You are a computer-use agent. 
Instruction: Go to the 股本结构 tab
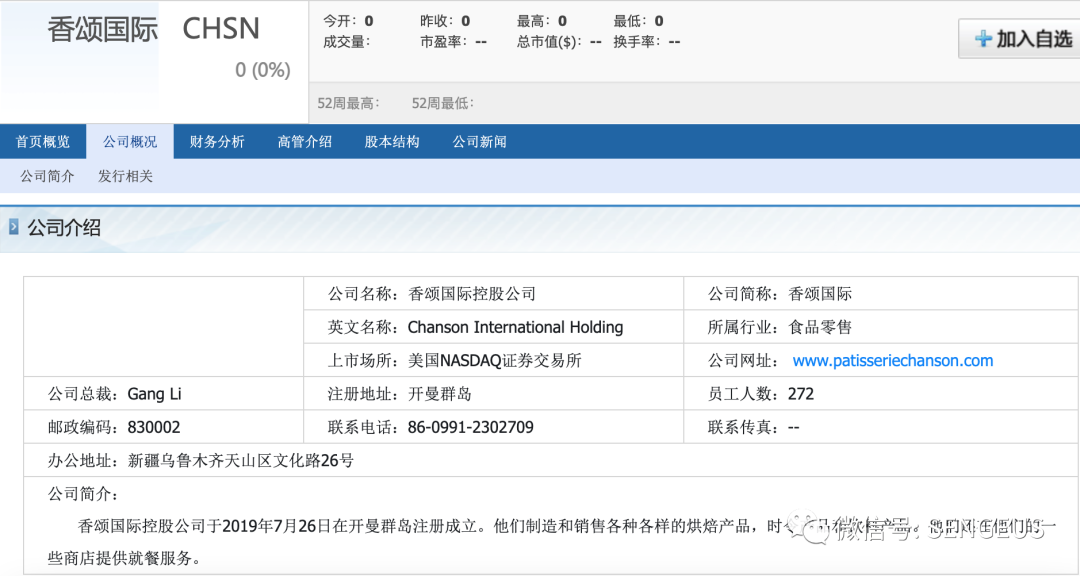392,142
